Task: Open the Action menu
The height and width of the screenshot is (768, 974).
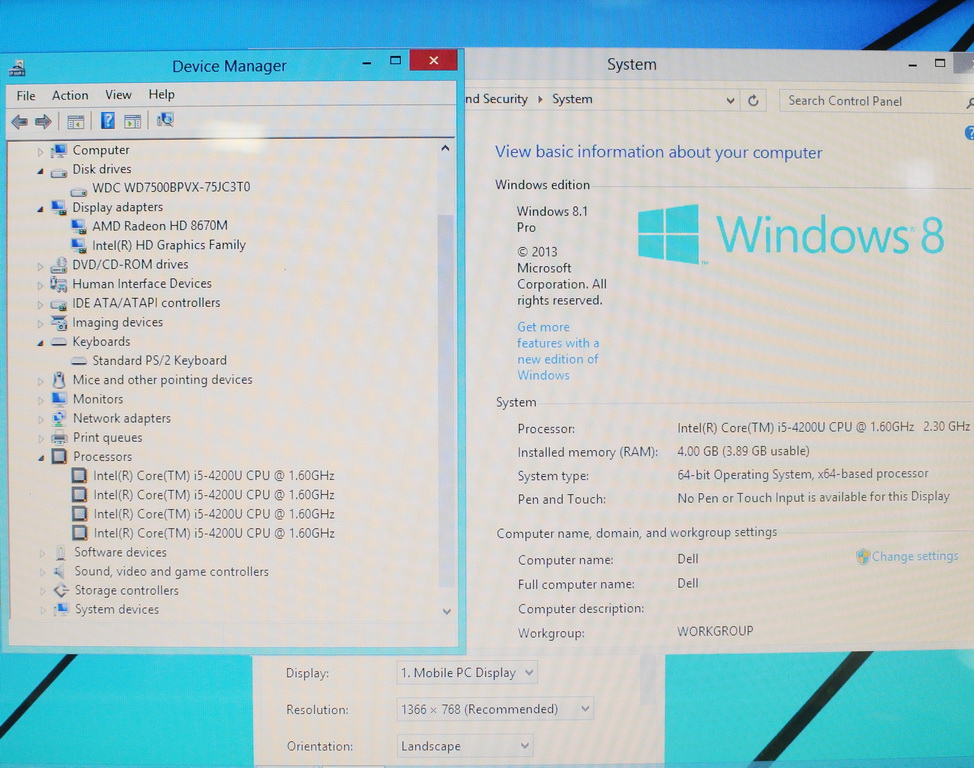Action: click(x=70, y=95)
